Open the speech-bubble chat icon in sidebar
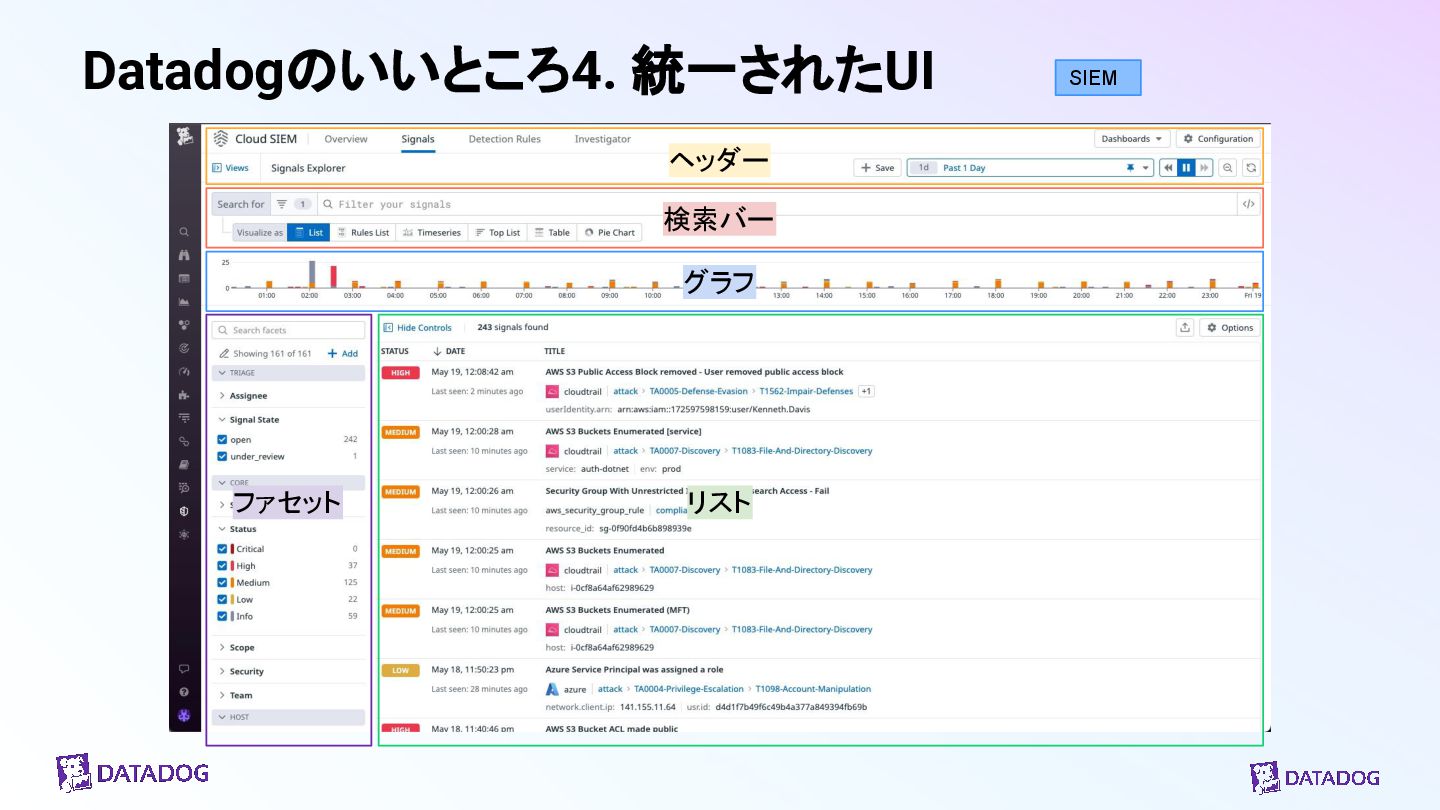The image size is (1440, 810). pos(184,669)
